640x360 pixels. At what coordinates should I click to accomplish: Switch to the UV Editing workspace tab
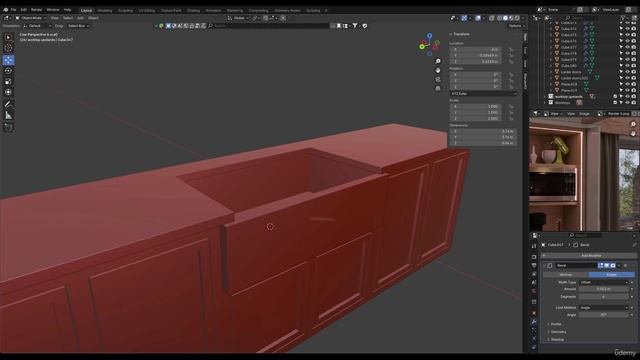pyautogui.click(x=147, y=11)
